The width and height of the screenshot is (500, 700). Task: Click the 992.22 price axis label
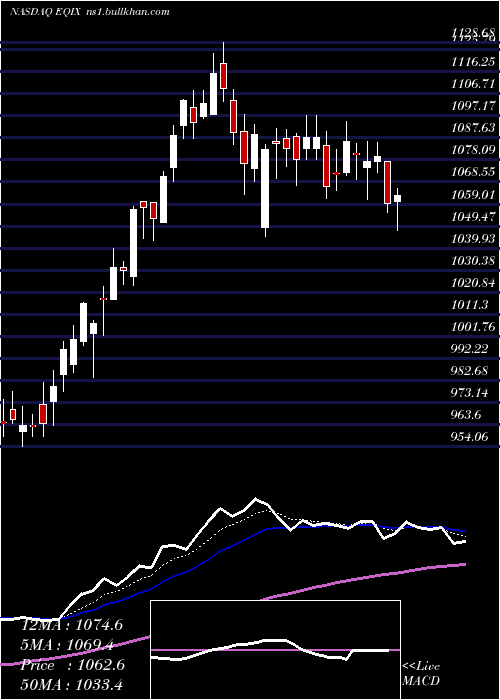471,348
